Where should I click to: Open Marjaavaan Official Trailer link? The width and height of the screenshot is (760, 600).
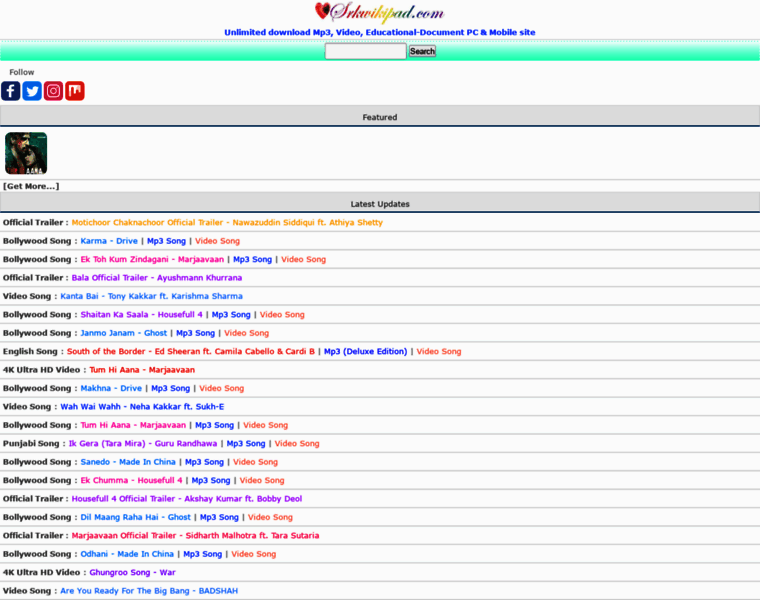coord(195,536)
